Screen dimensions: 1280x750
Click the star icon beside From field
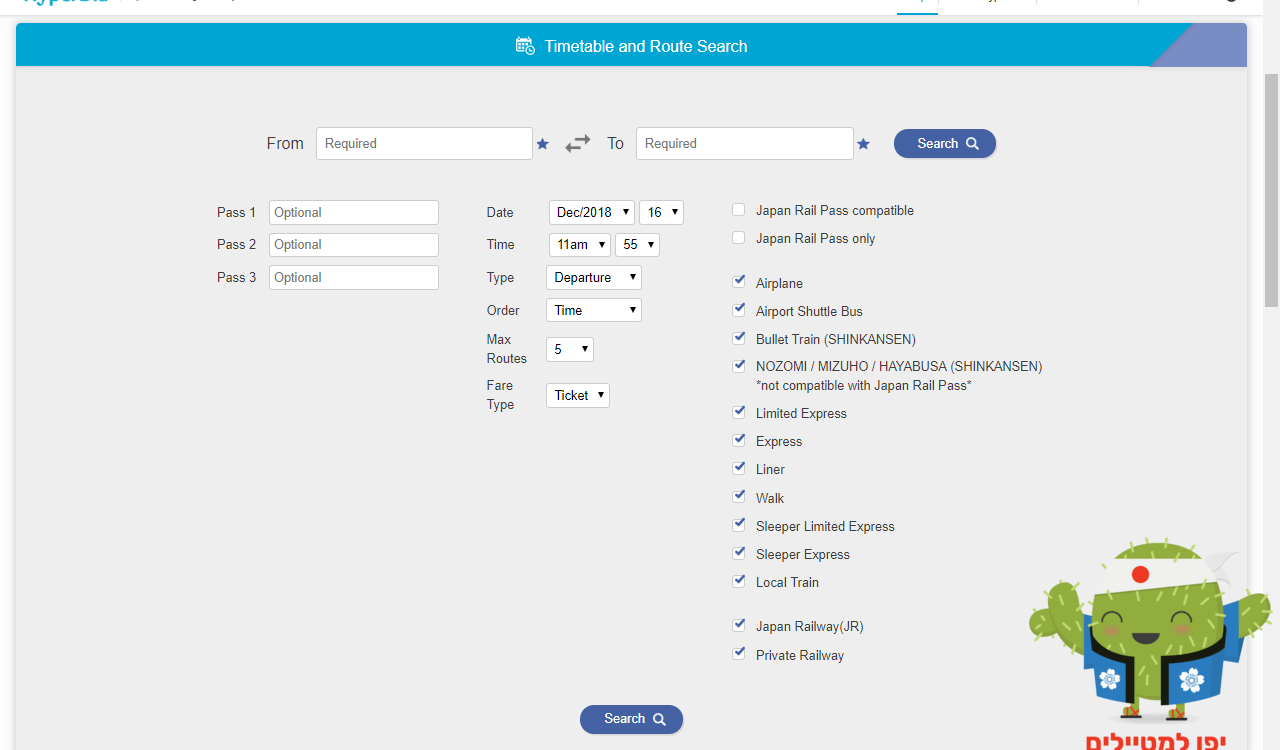(543, 144)
